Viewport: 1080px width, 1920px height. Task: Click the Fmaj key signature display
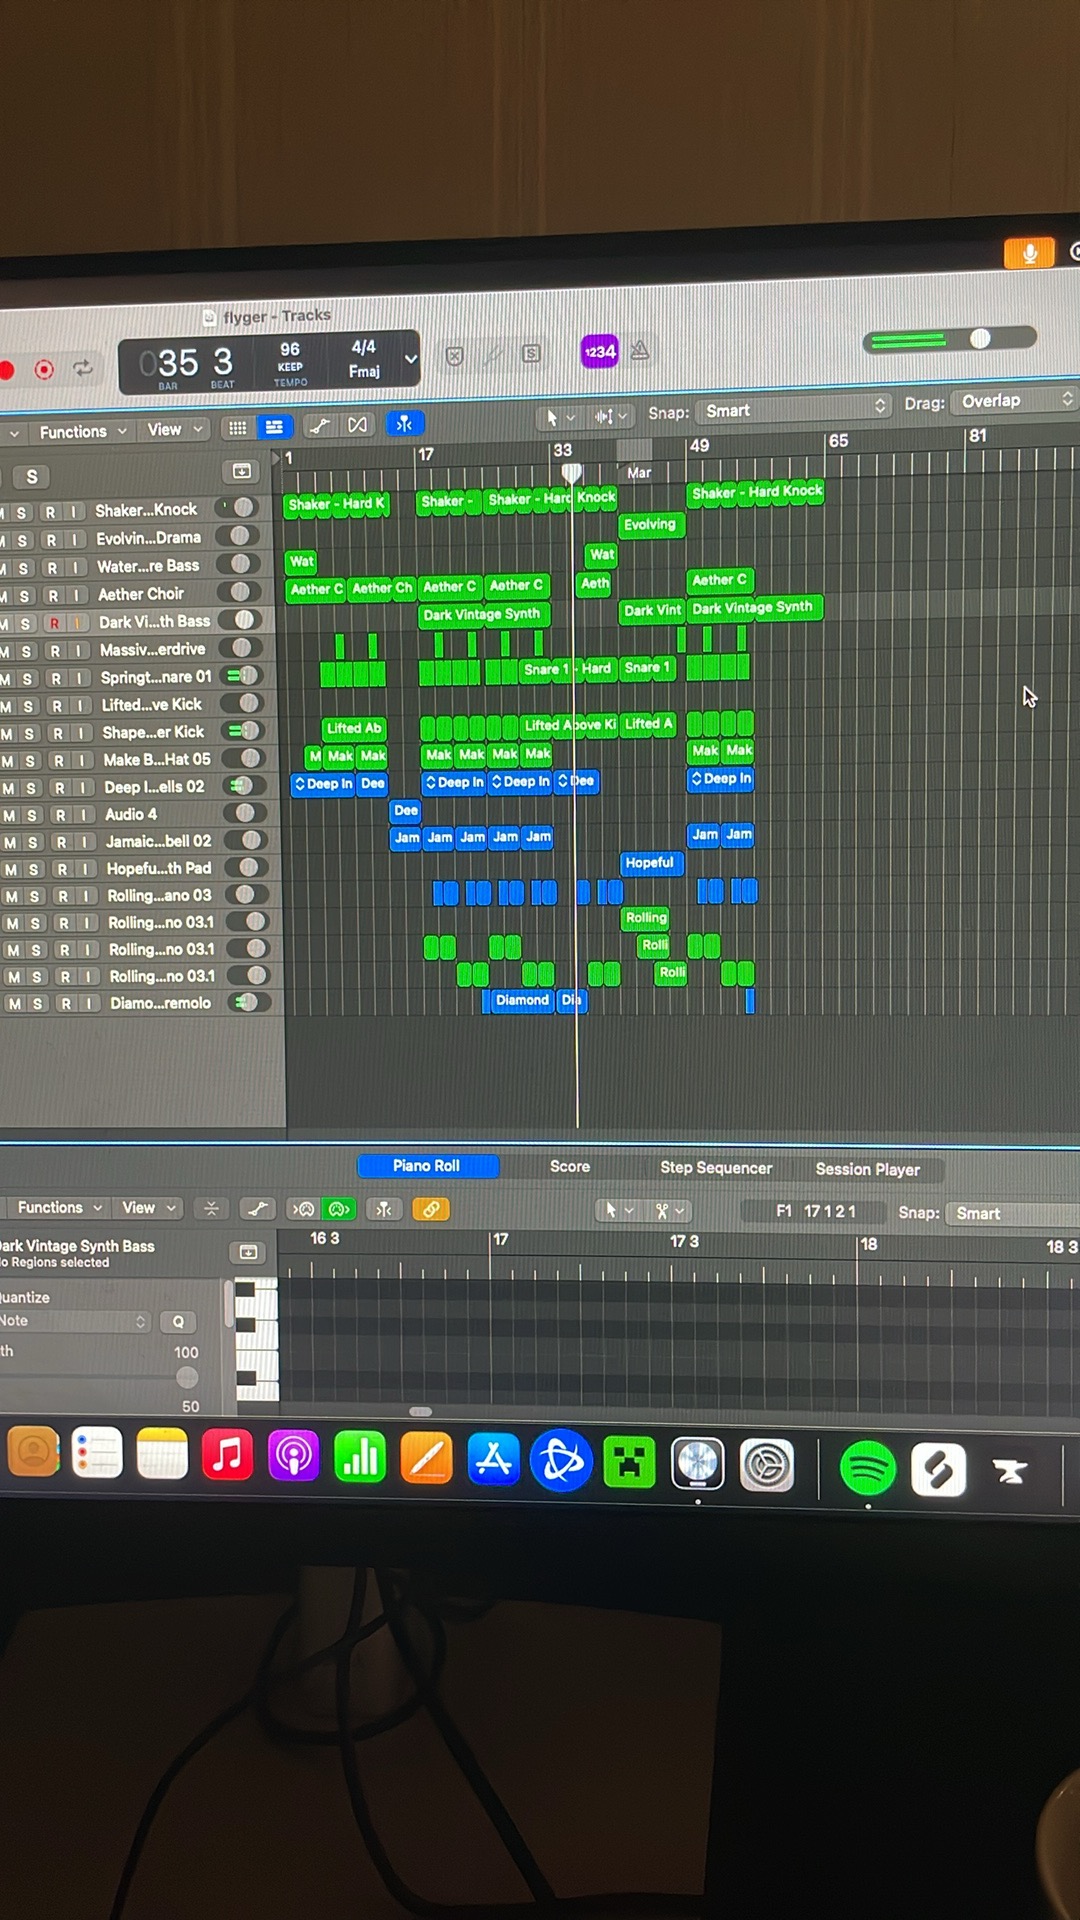point(364,371)
